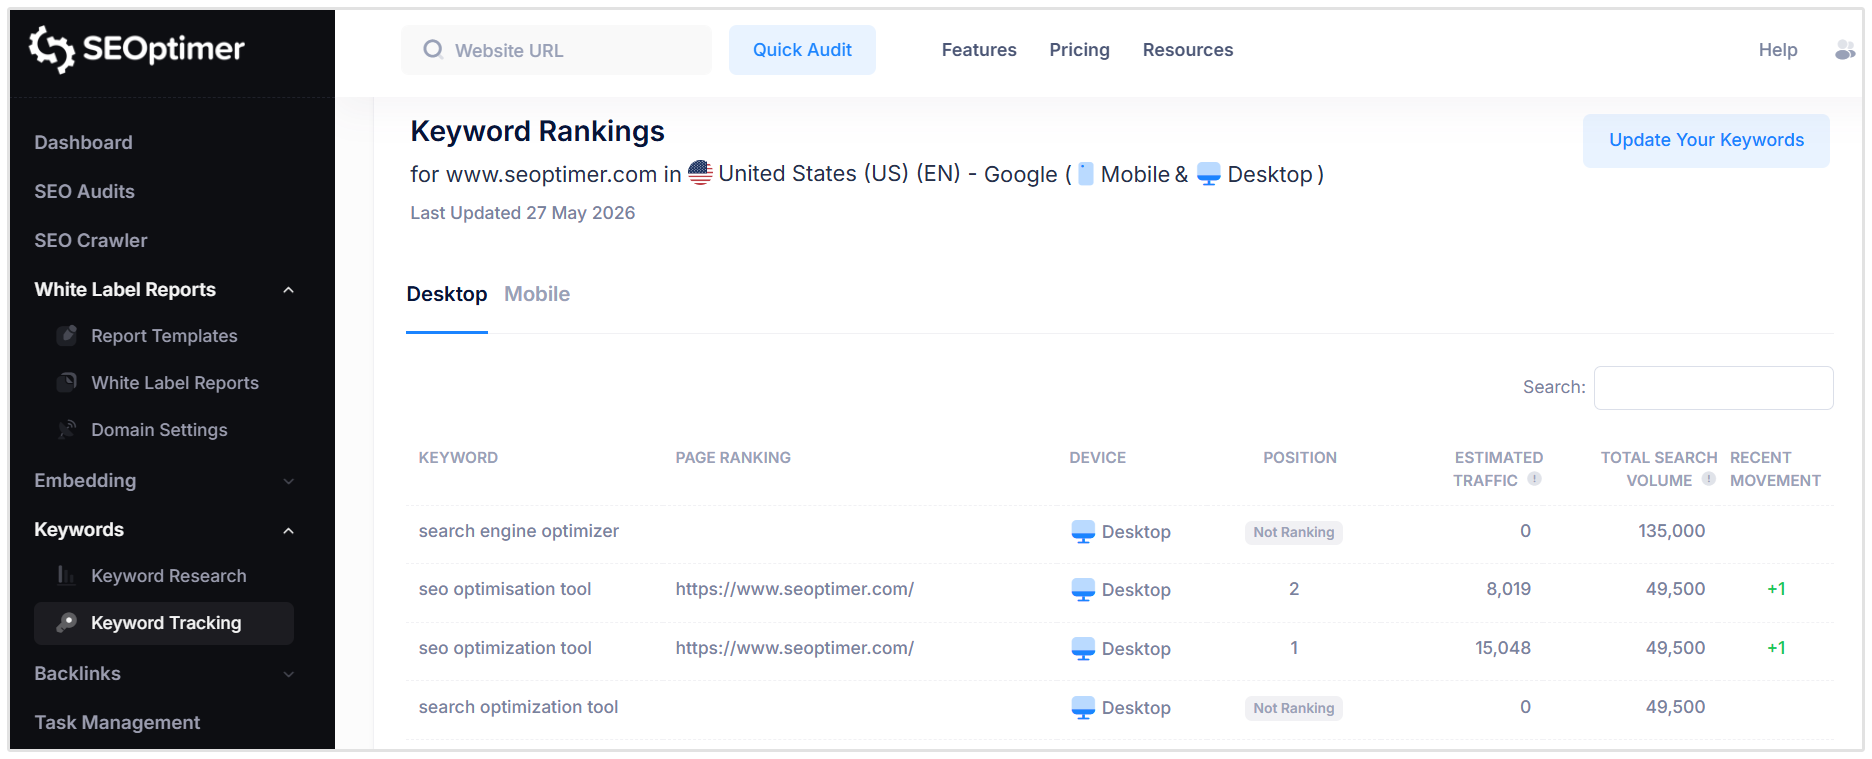Click desktop icon in seo optimization tool row
The image size is (1872, 759).
click(x=1083, y=649)
